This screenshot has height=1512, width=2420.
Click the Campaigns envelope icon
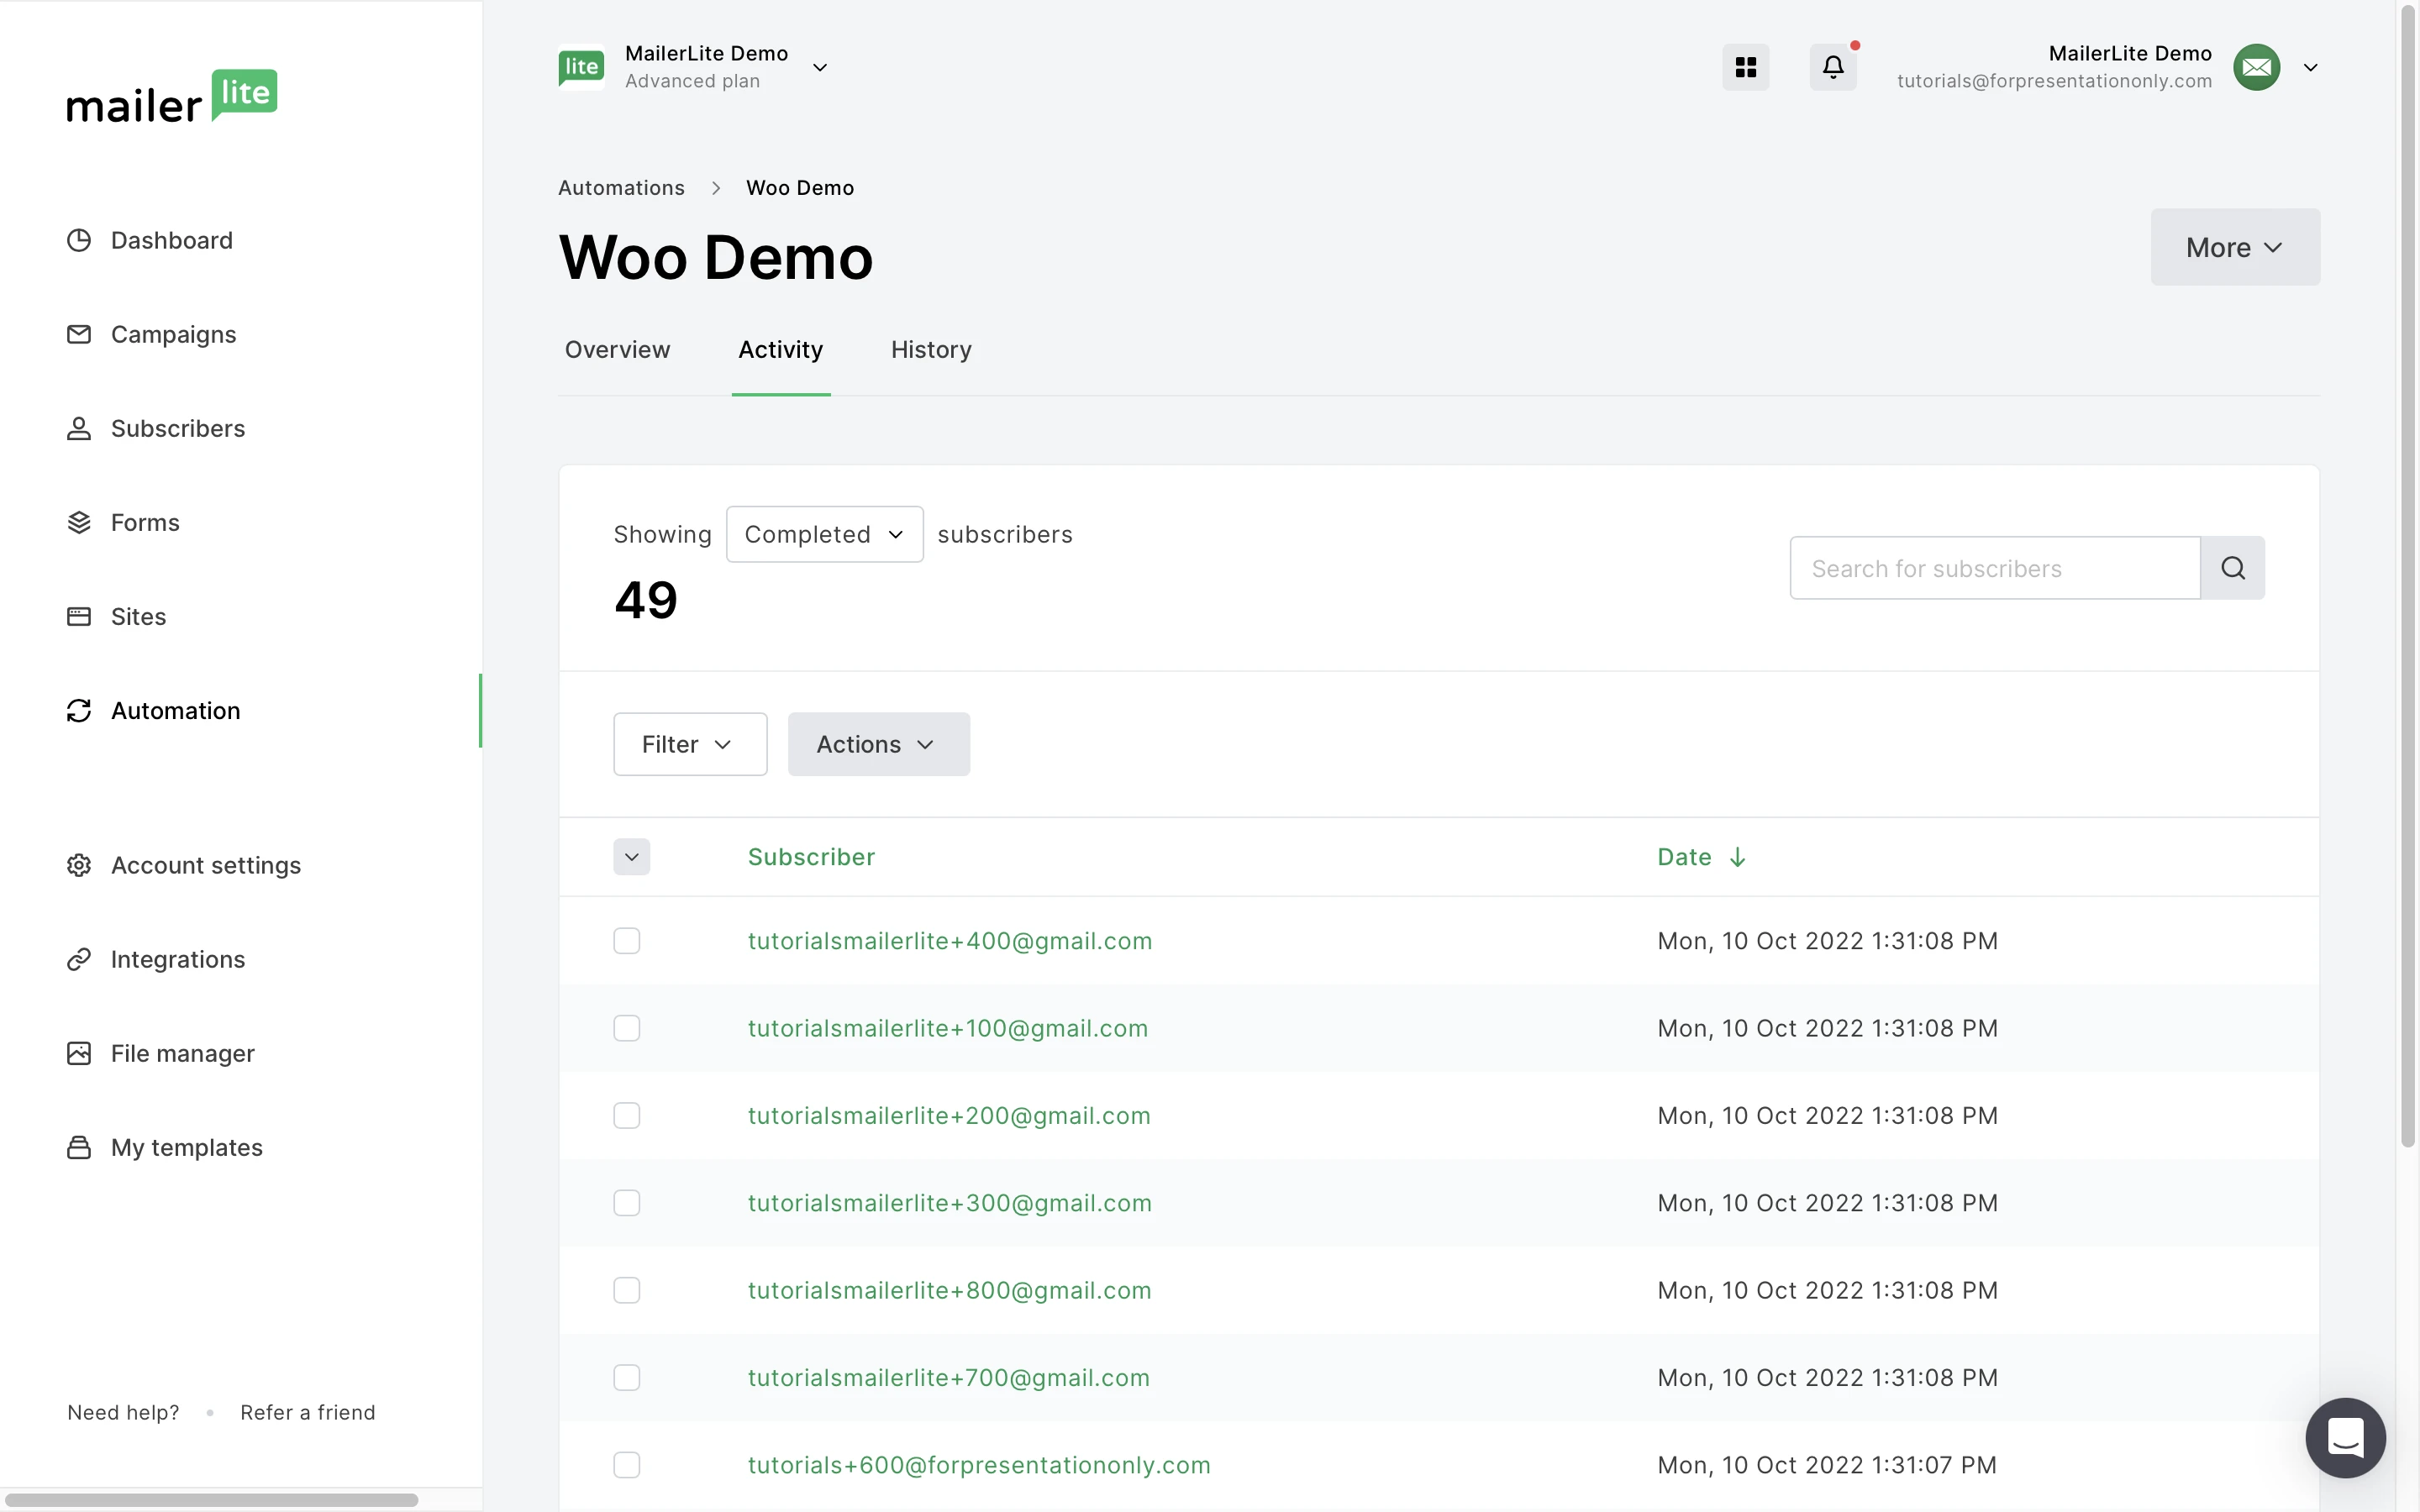point(79,334)
